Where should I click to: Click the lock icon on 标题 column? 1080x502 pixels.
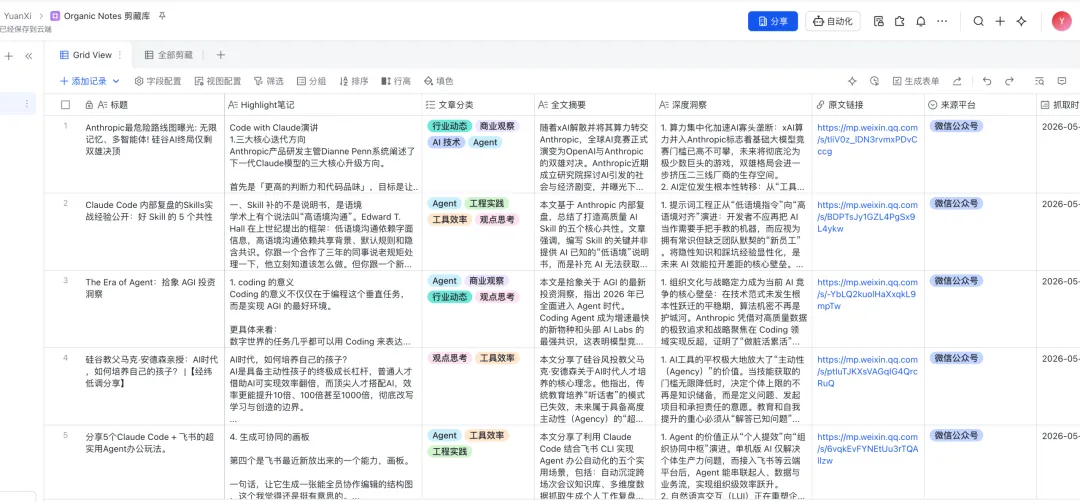coord(89,105)
